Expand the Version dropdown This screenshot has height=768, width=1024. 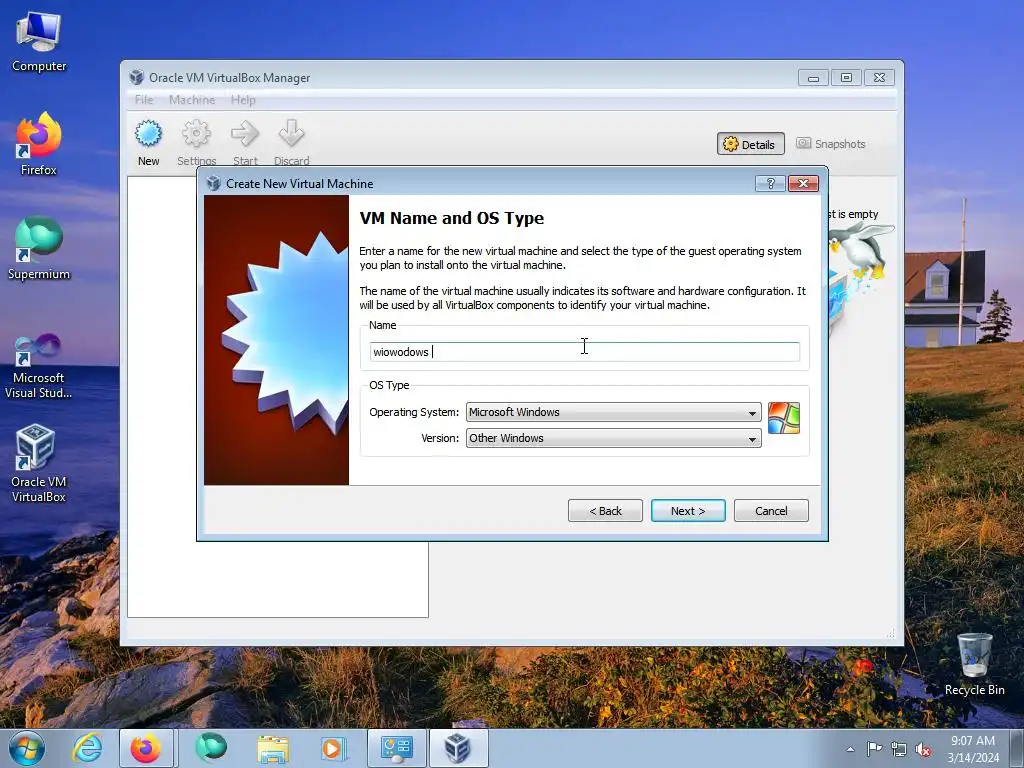coord(613,438)
